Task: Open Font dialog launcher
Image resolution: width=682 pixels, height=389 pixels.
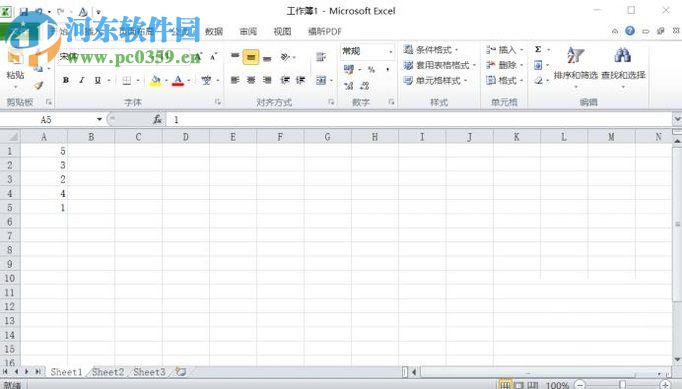Action: click(217, 102)
